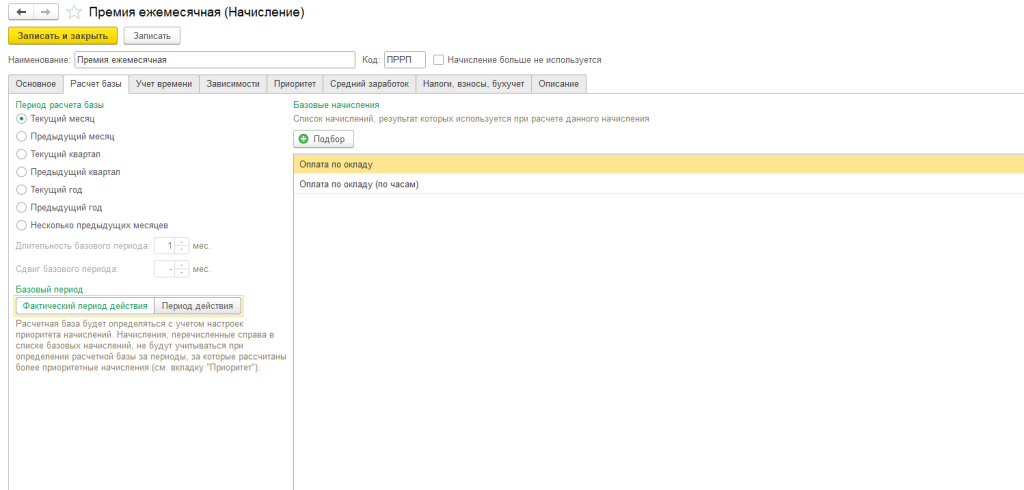Choose the 'Текущий год' radio option

coord(22,189)
